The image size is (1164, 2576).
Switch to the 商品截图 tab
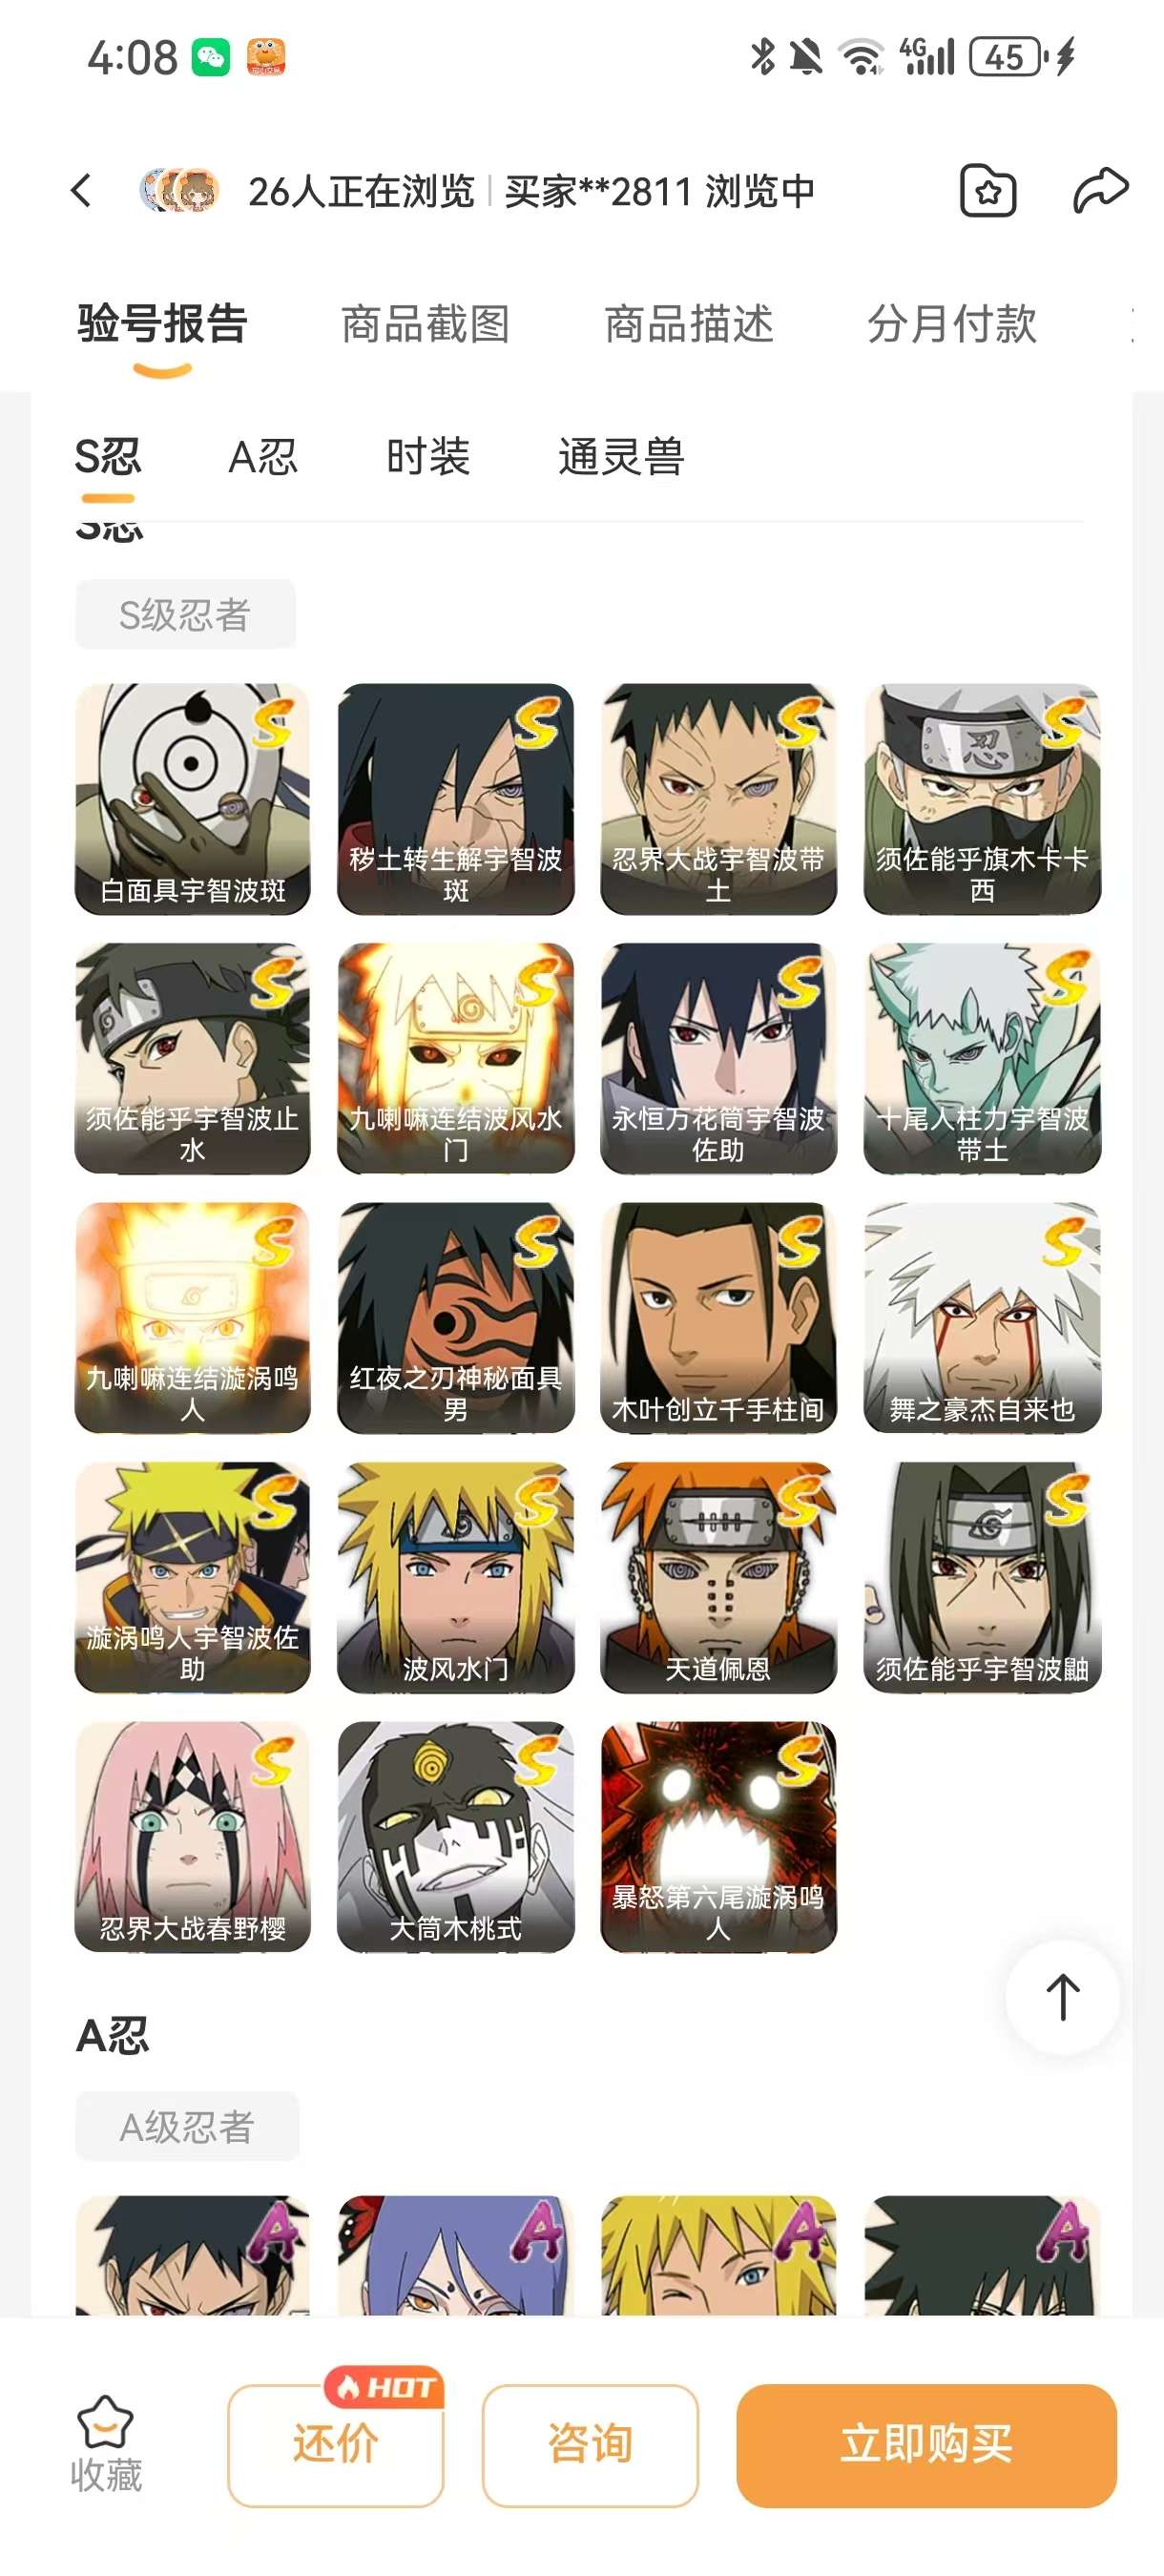[426, 324]
